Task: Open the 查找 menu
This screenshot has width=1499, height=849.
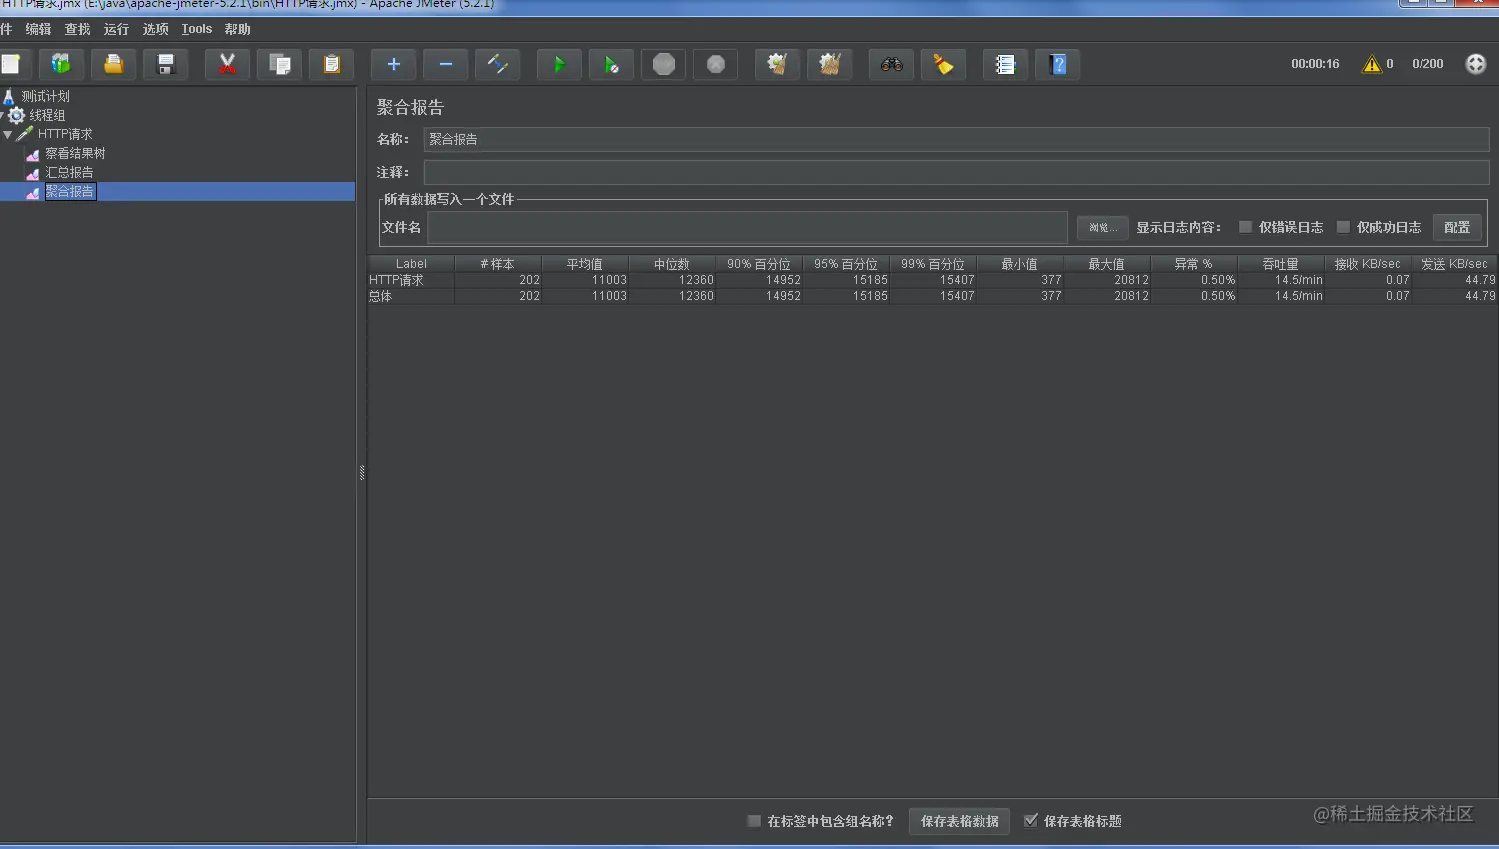Action: tap(77, 29)
